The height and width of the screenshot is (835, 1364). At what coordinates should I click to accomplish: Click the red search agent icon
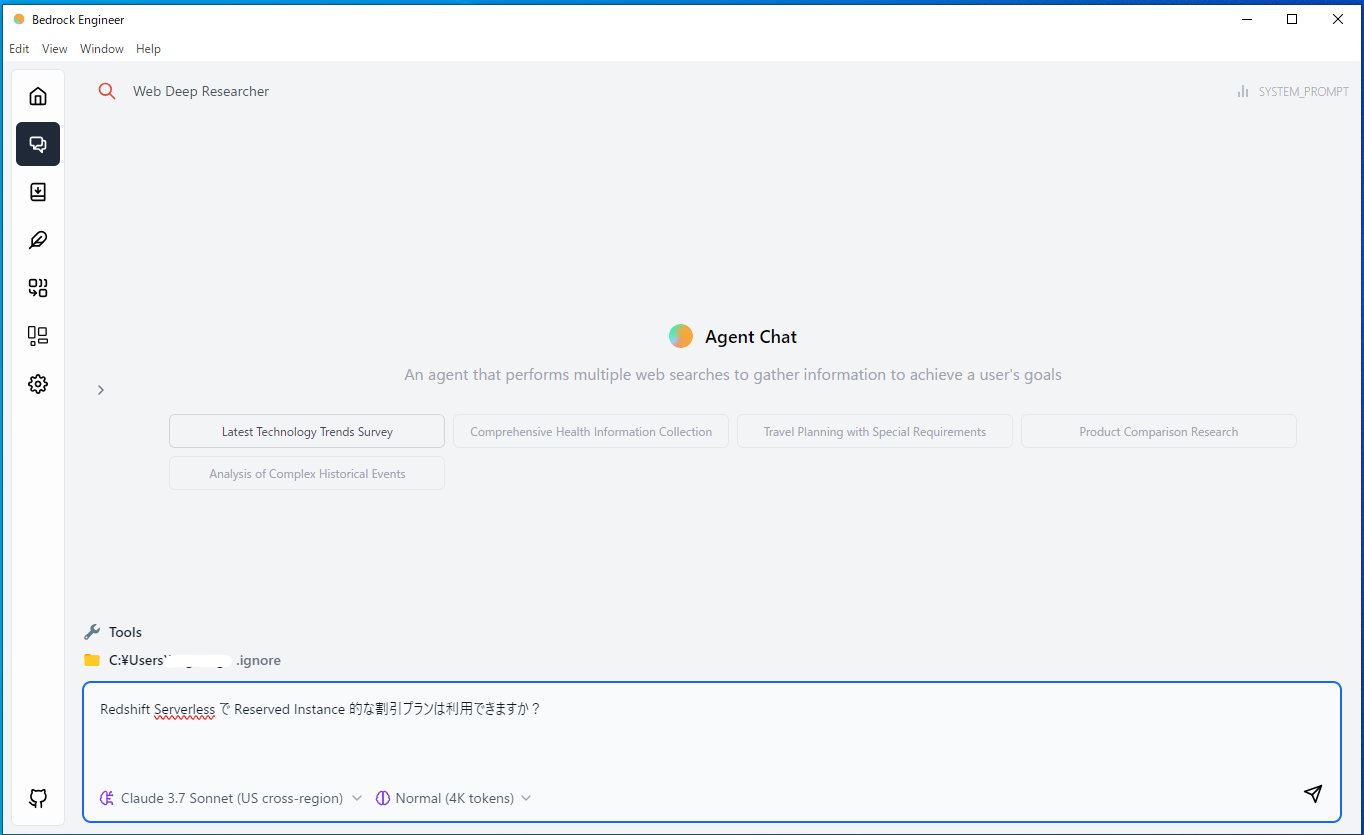coord(107,91)
